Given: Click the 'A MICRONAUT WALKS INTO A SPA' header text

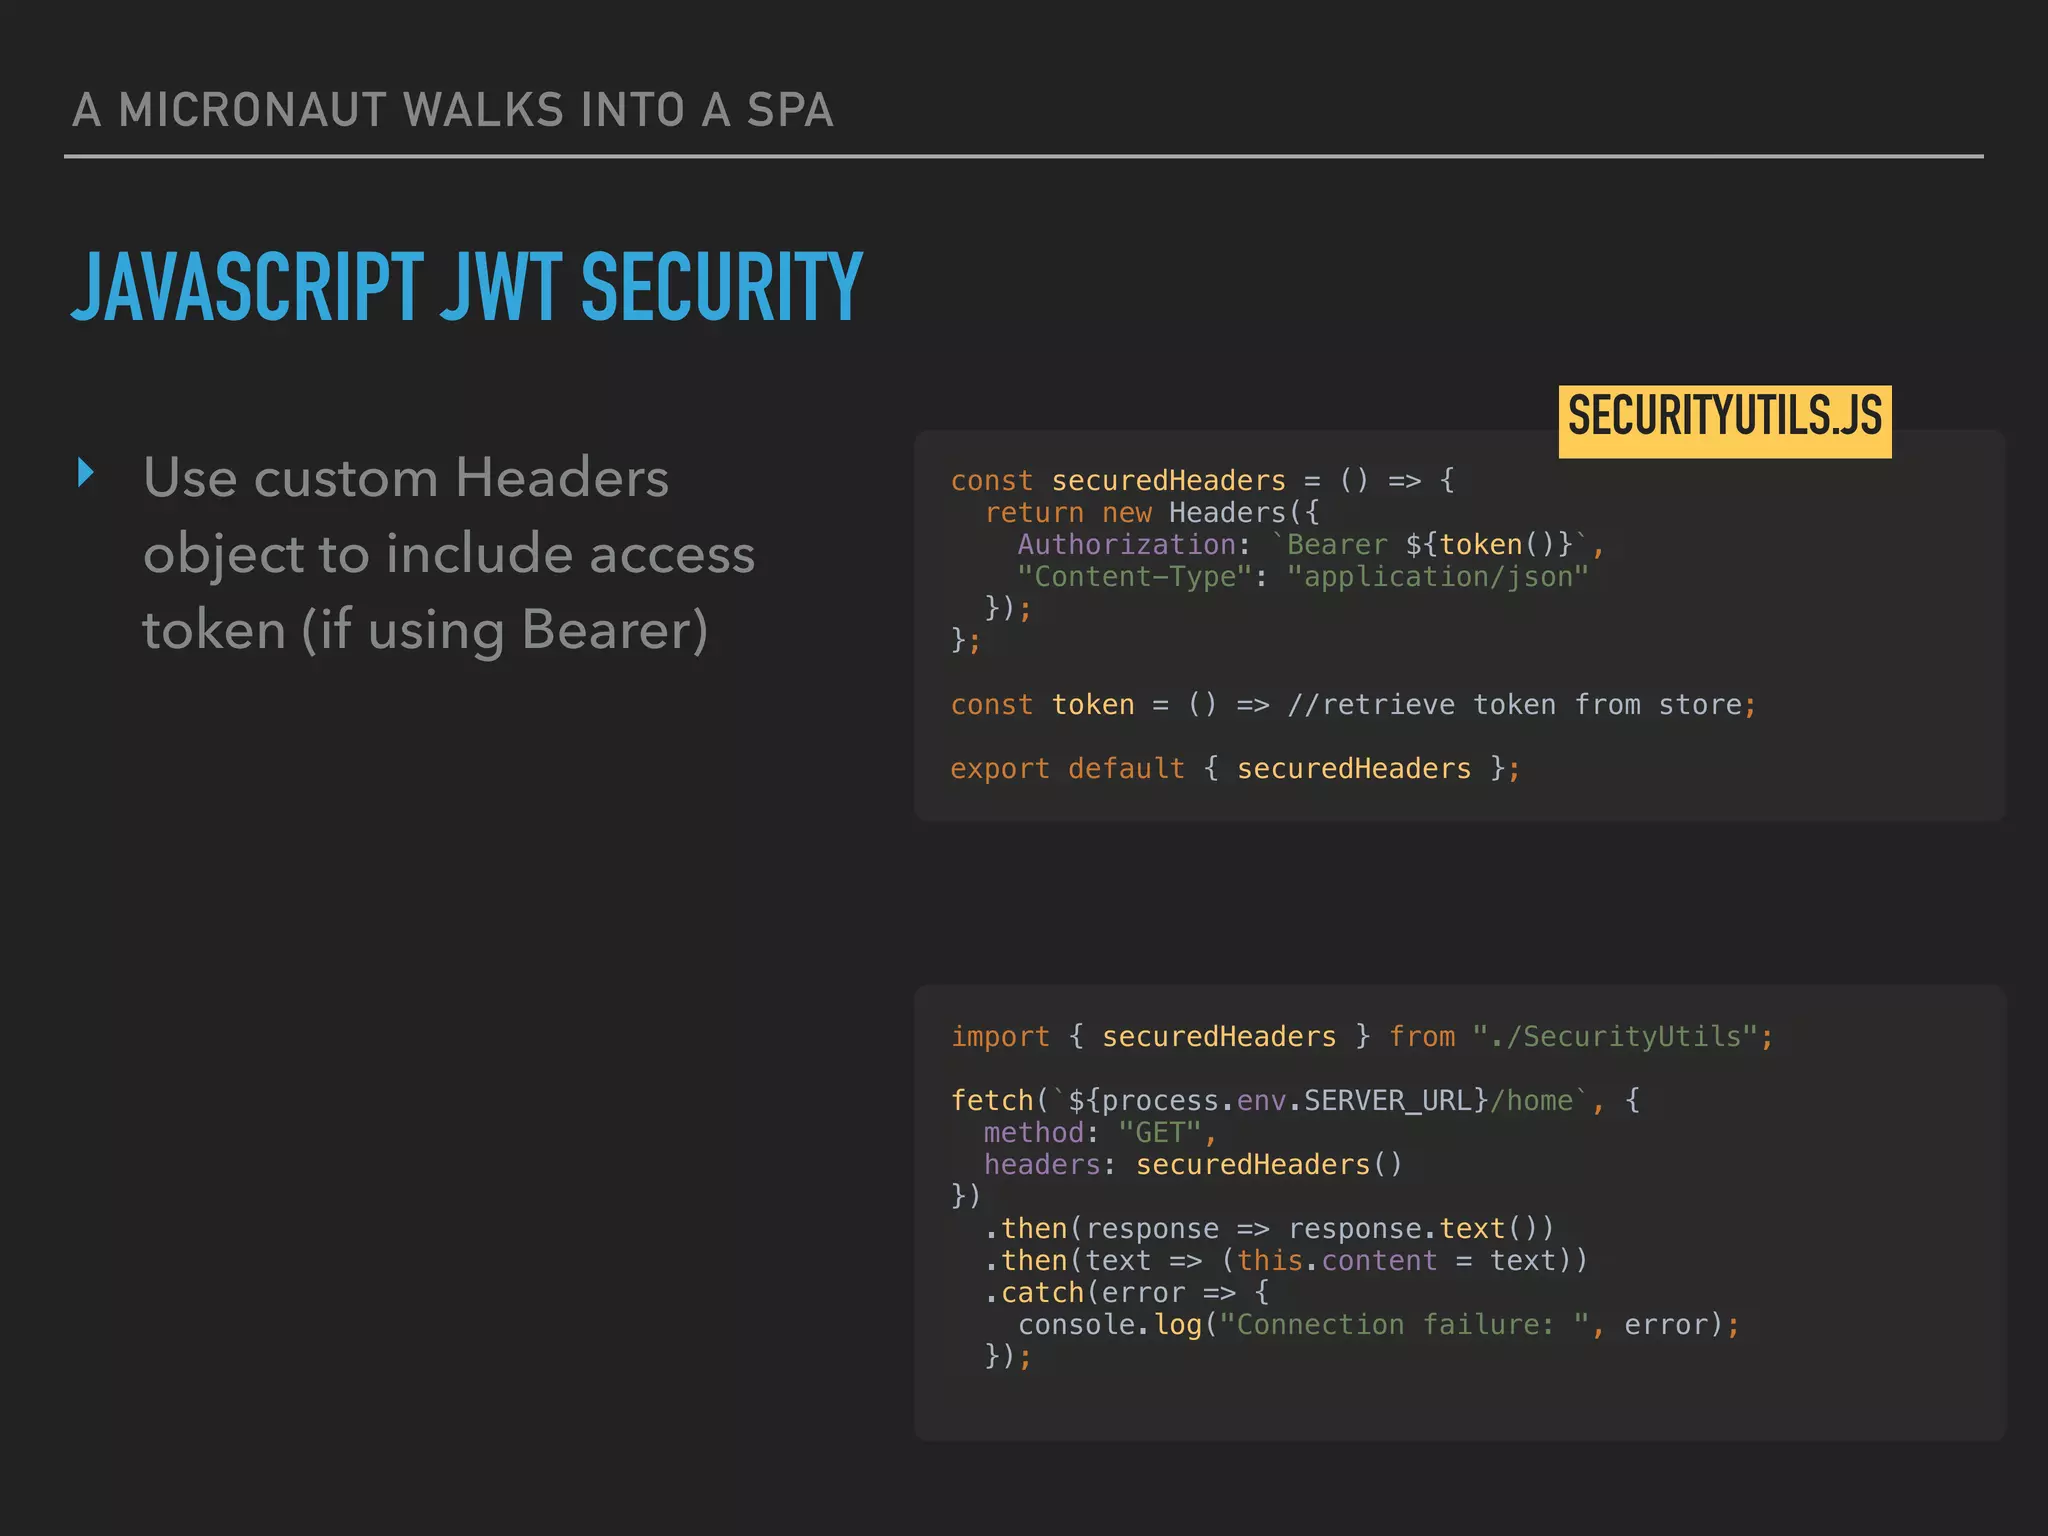Looking at the screenshot, I should click(x=453, y=110).
